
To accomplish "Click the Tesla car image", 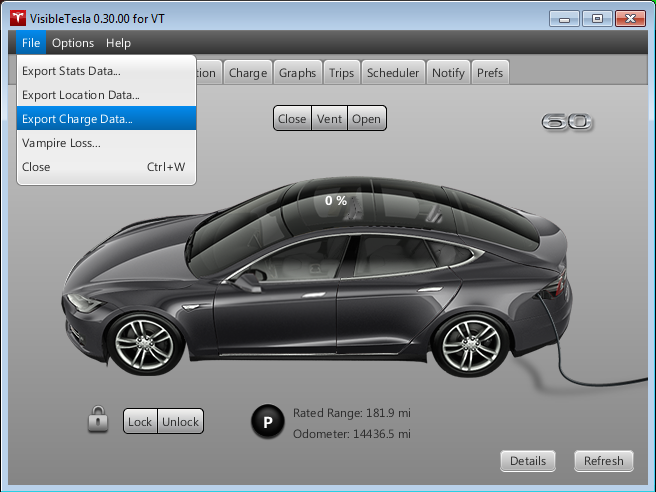I will 318,276.
